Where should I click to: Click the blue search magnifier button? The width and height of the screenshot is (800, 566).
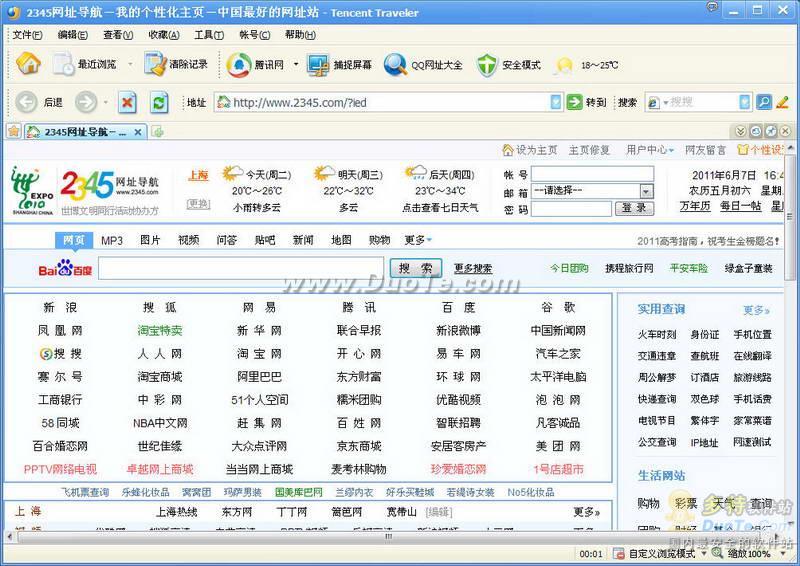763,102
